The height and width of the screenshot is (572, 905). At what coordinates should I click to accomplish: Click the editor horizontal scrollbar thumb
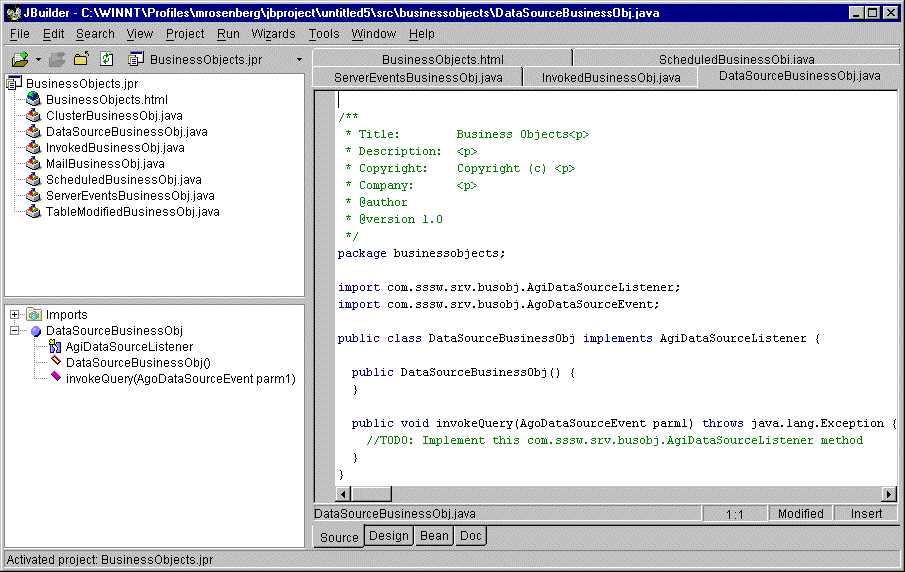pyautogui.click(x=371, y=494)
